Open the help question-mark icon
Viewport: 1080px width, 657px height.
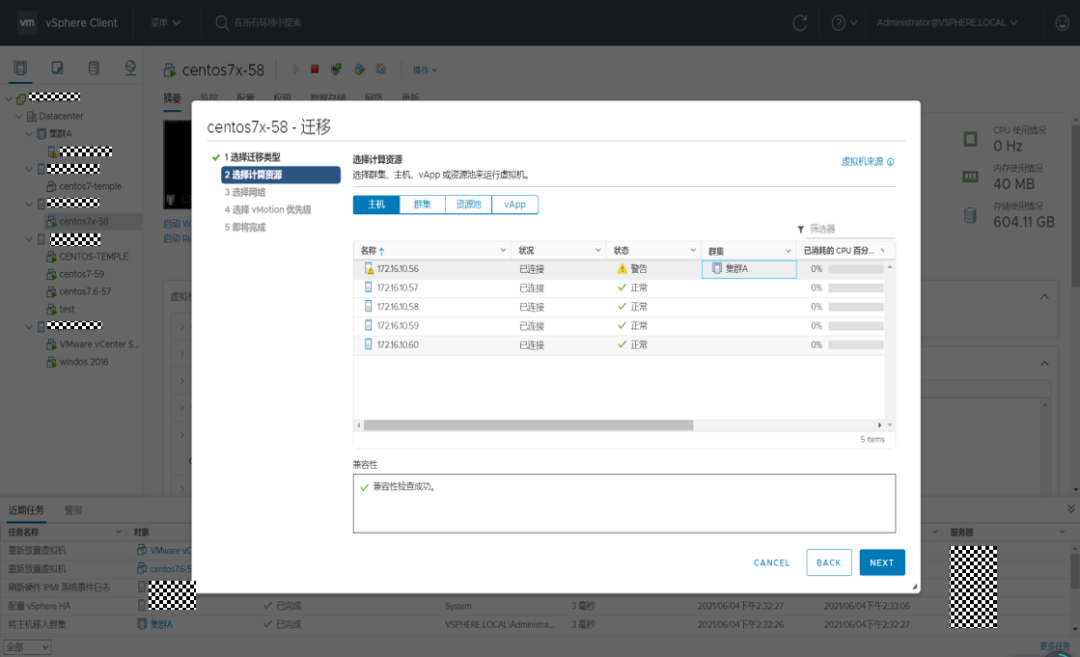click(838, 23)
